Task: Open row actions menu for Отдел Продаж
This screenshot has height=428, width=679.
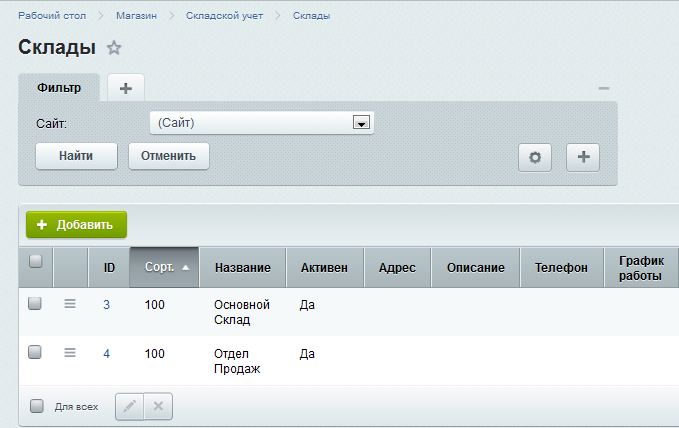Action: 70,352
